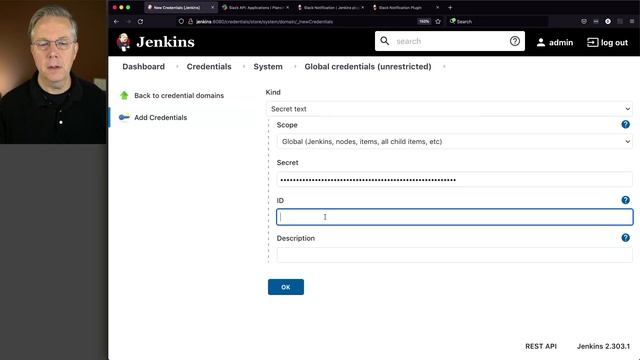Click into the ID text field
Image resolution: width=640 pixels, height=360 pixels.
coord(454,217)
